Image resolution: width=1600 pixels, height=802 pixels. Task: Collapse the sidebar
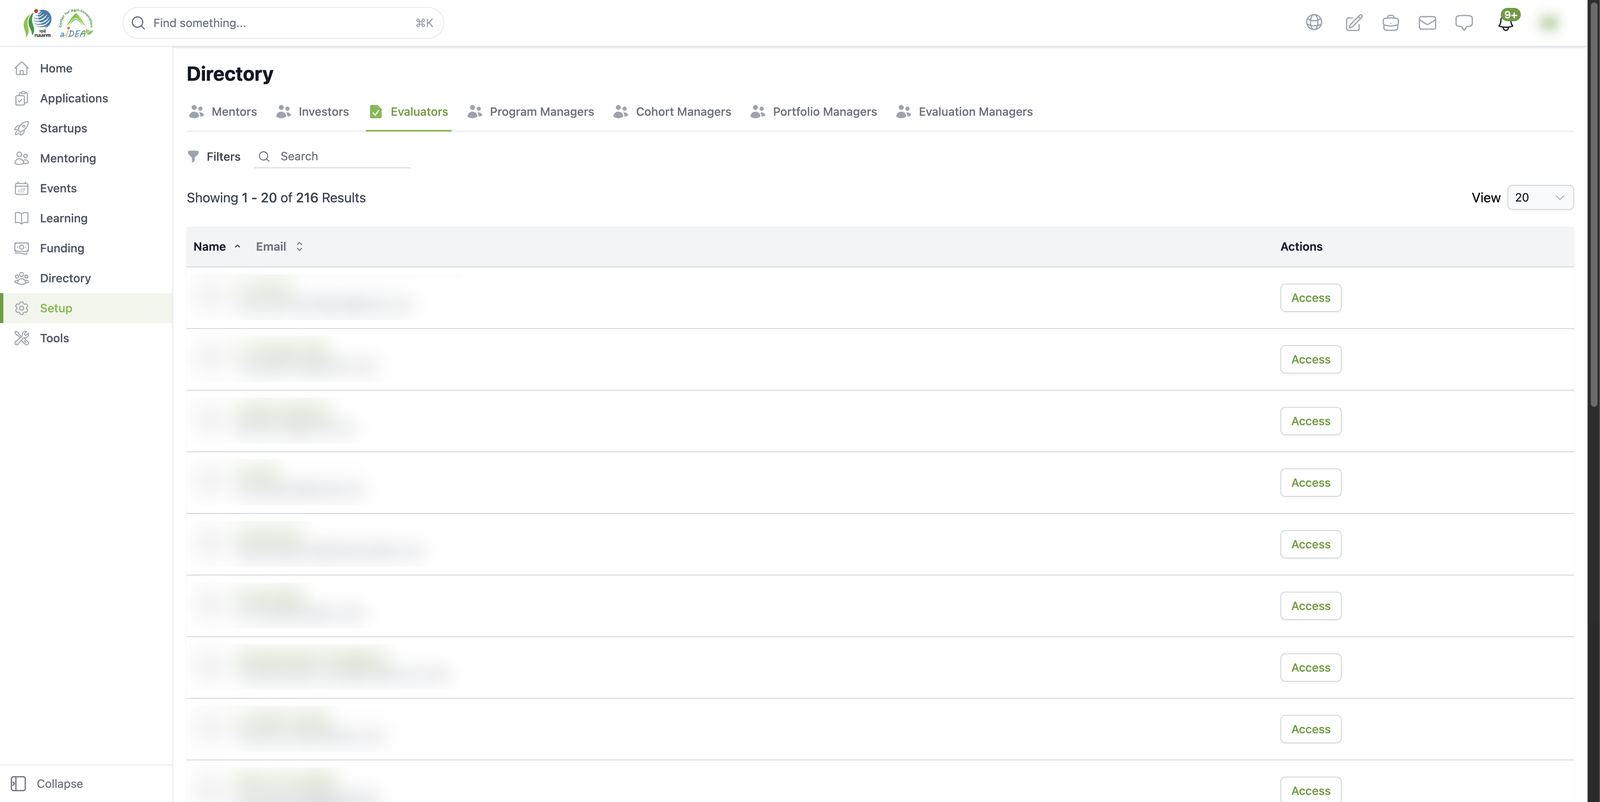[x=47, y=784]
